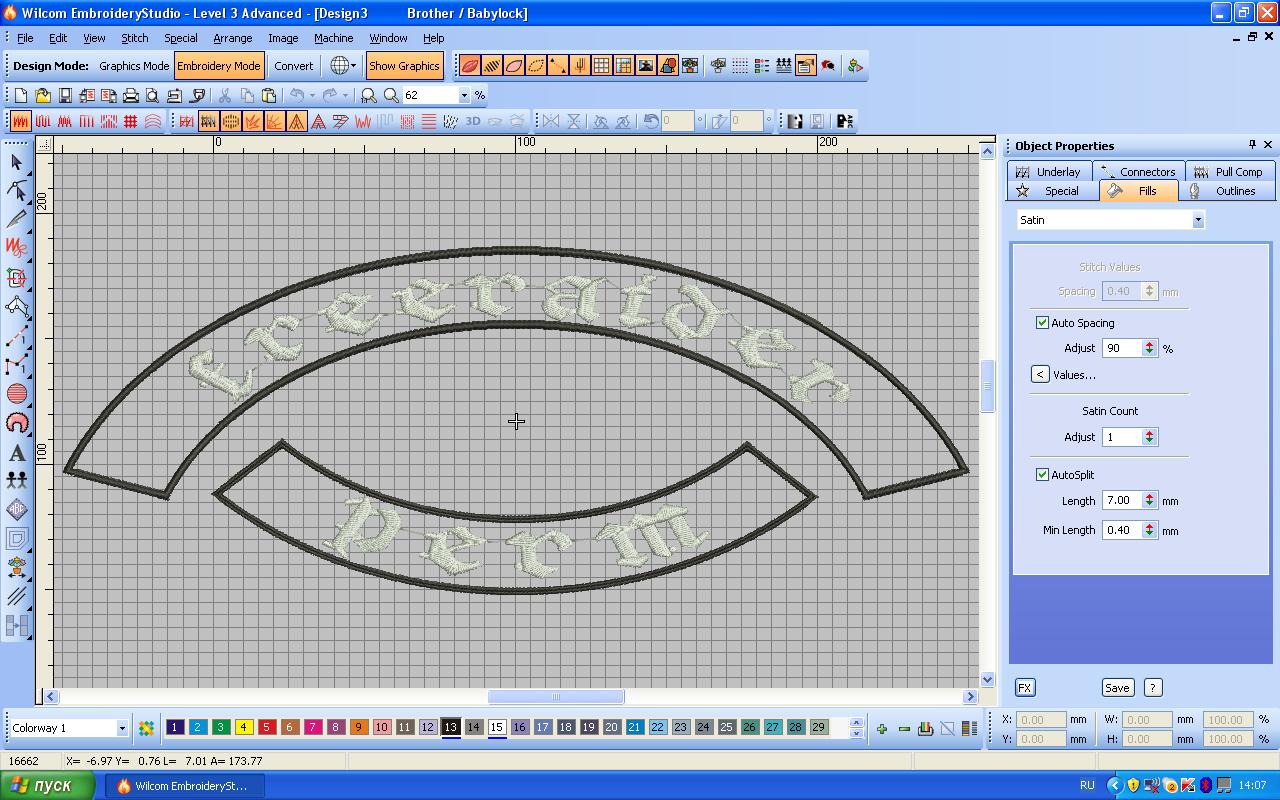Click the Undo arrow

[x=296, y=95]
